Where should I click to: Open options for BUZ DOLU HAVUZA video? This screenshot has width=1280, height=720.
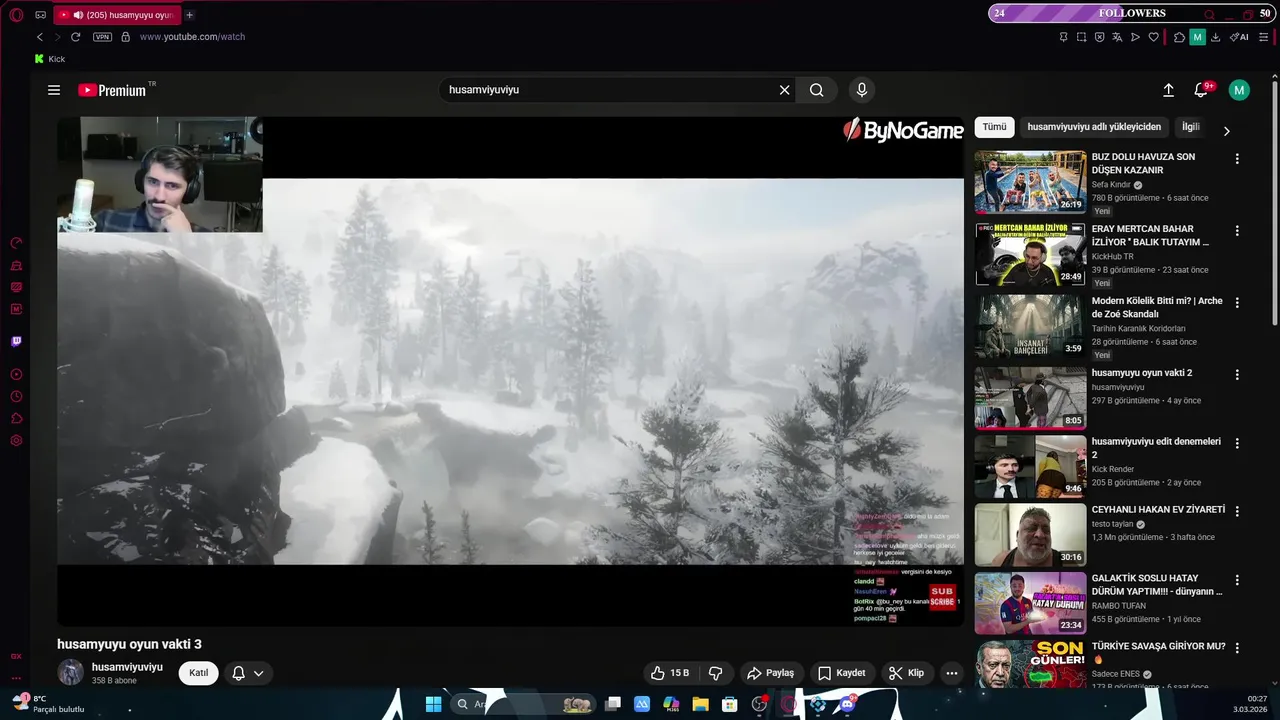[1237, 159]
